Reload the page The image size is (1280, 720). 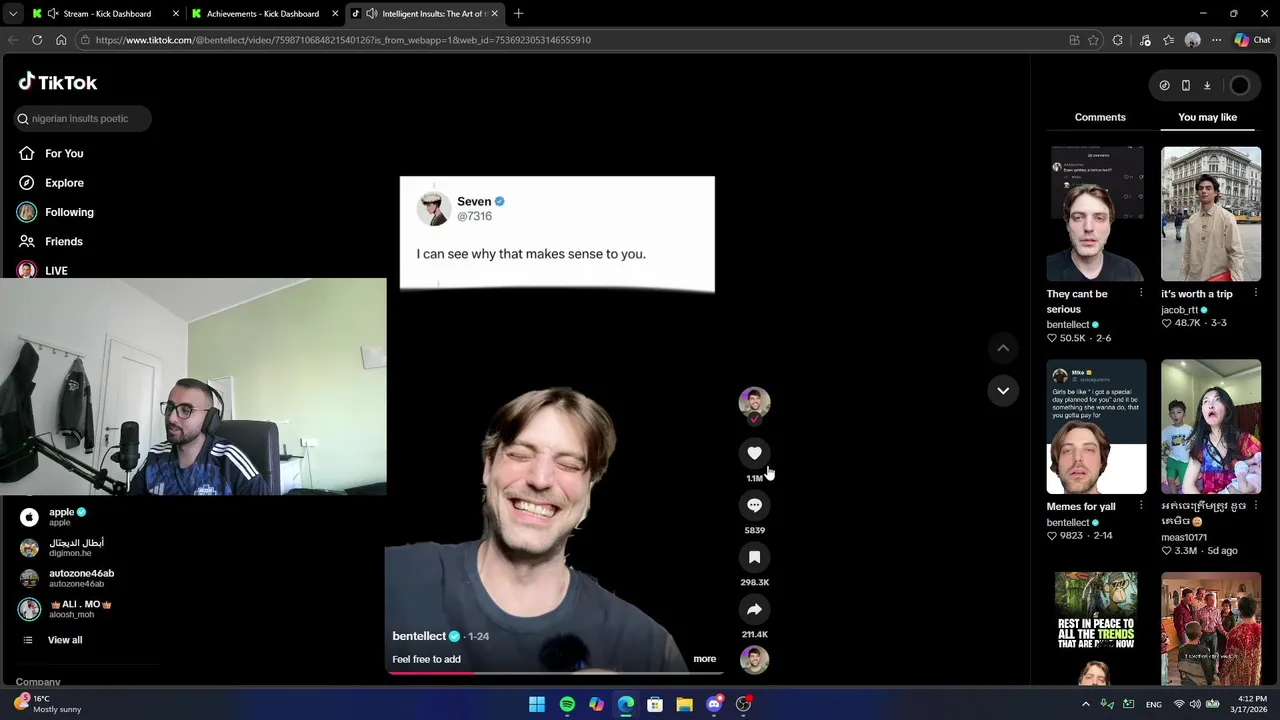[37, 40]
